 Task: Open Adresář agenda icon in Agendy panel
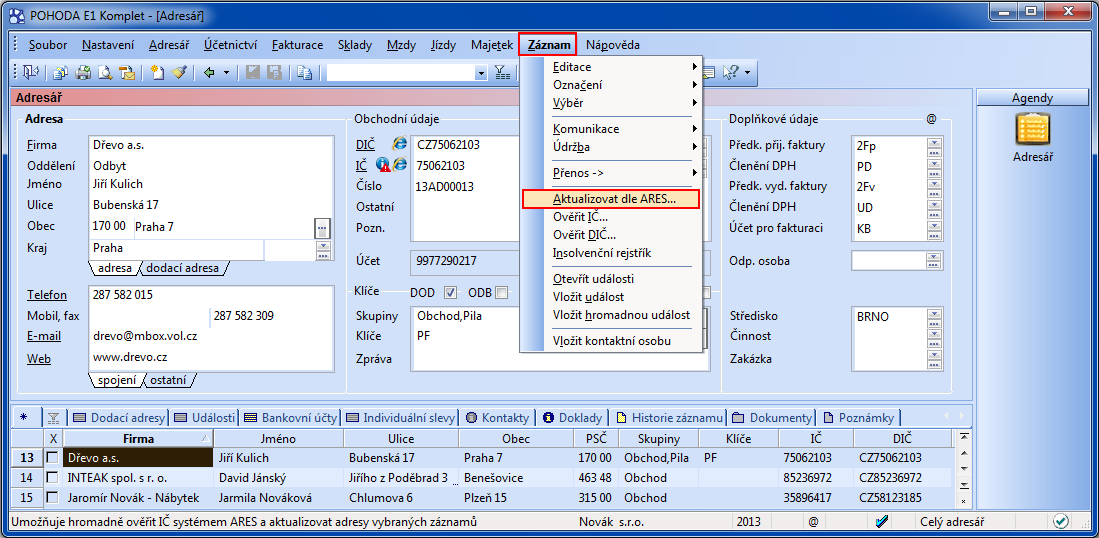(x=1032, y=130)
